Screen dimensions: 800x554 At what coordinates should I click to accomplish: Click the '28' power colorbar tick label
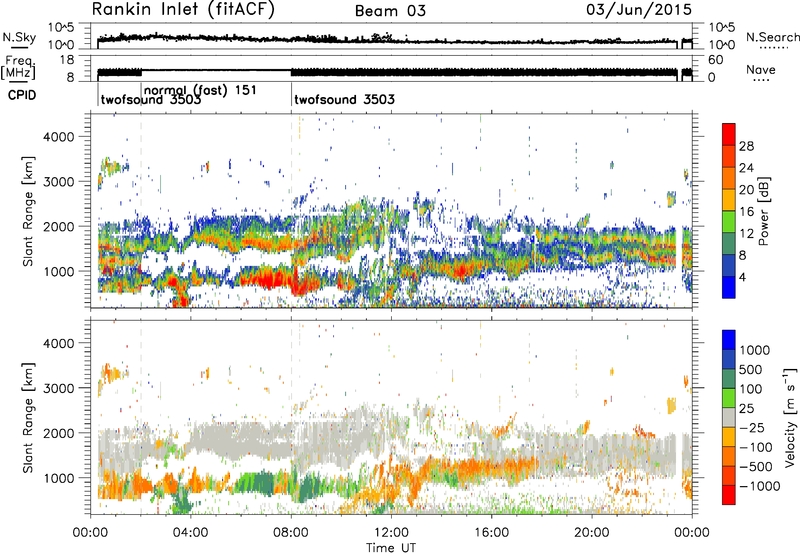746,146
